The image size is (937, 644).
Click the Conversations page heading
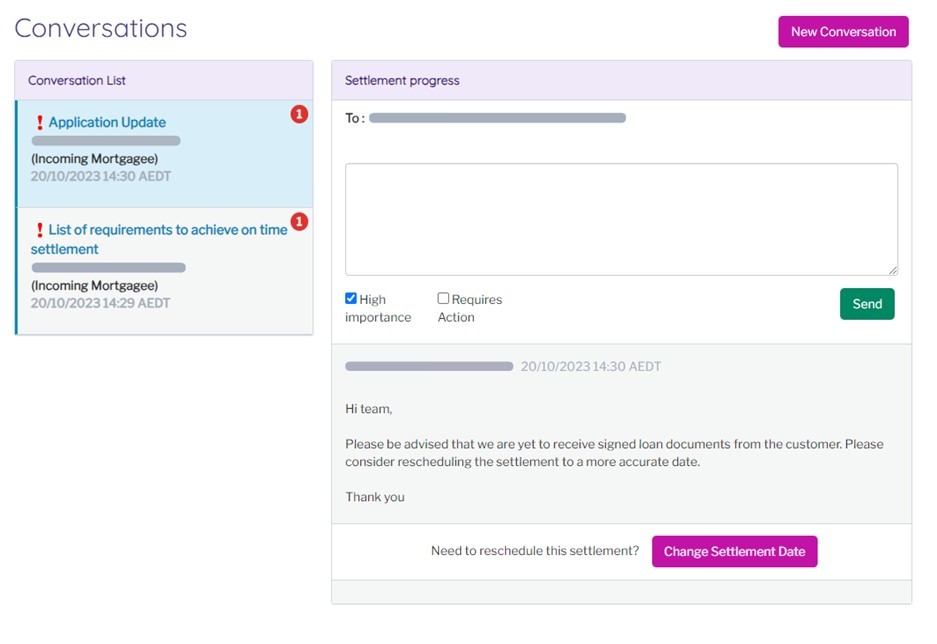pyautogui.click(x=101, y=28)
